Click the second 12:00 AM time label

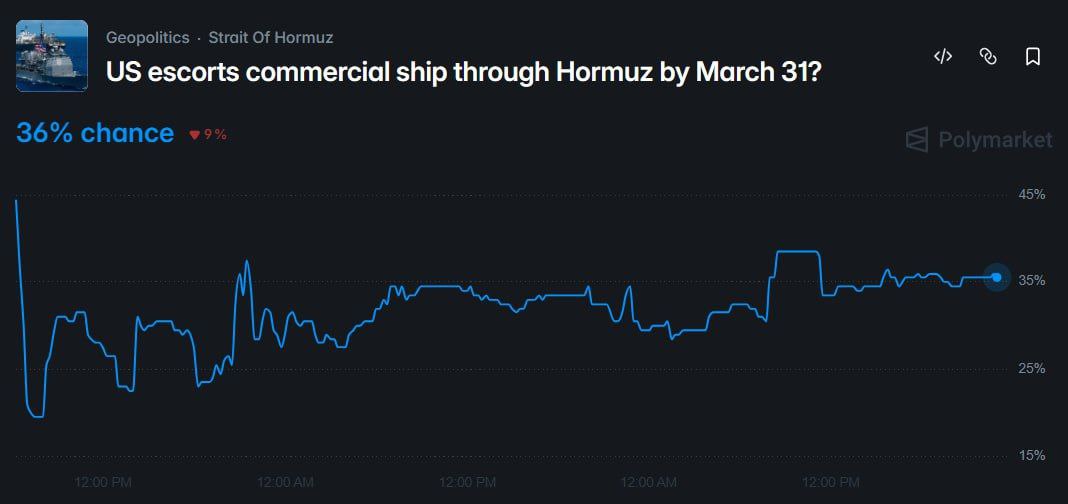649,482
